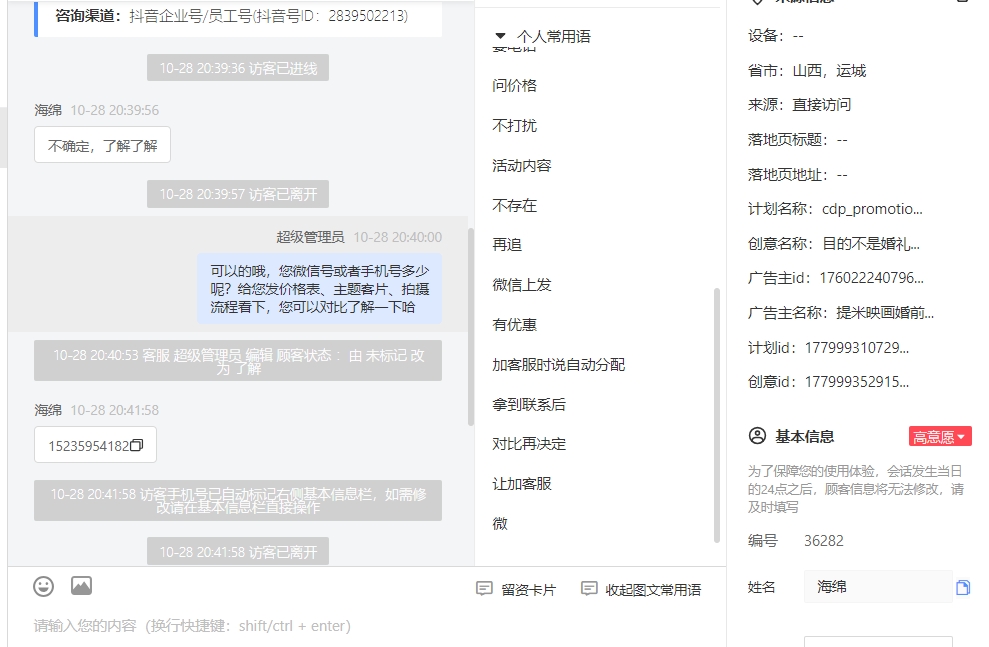Copy the phone number 15235954182

[x=137, y=445]
